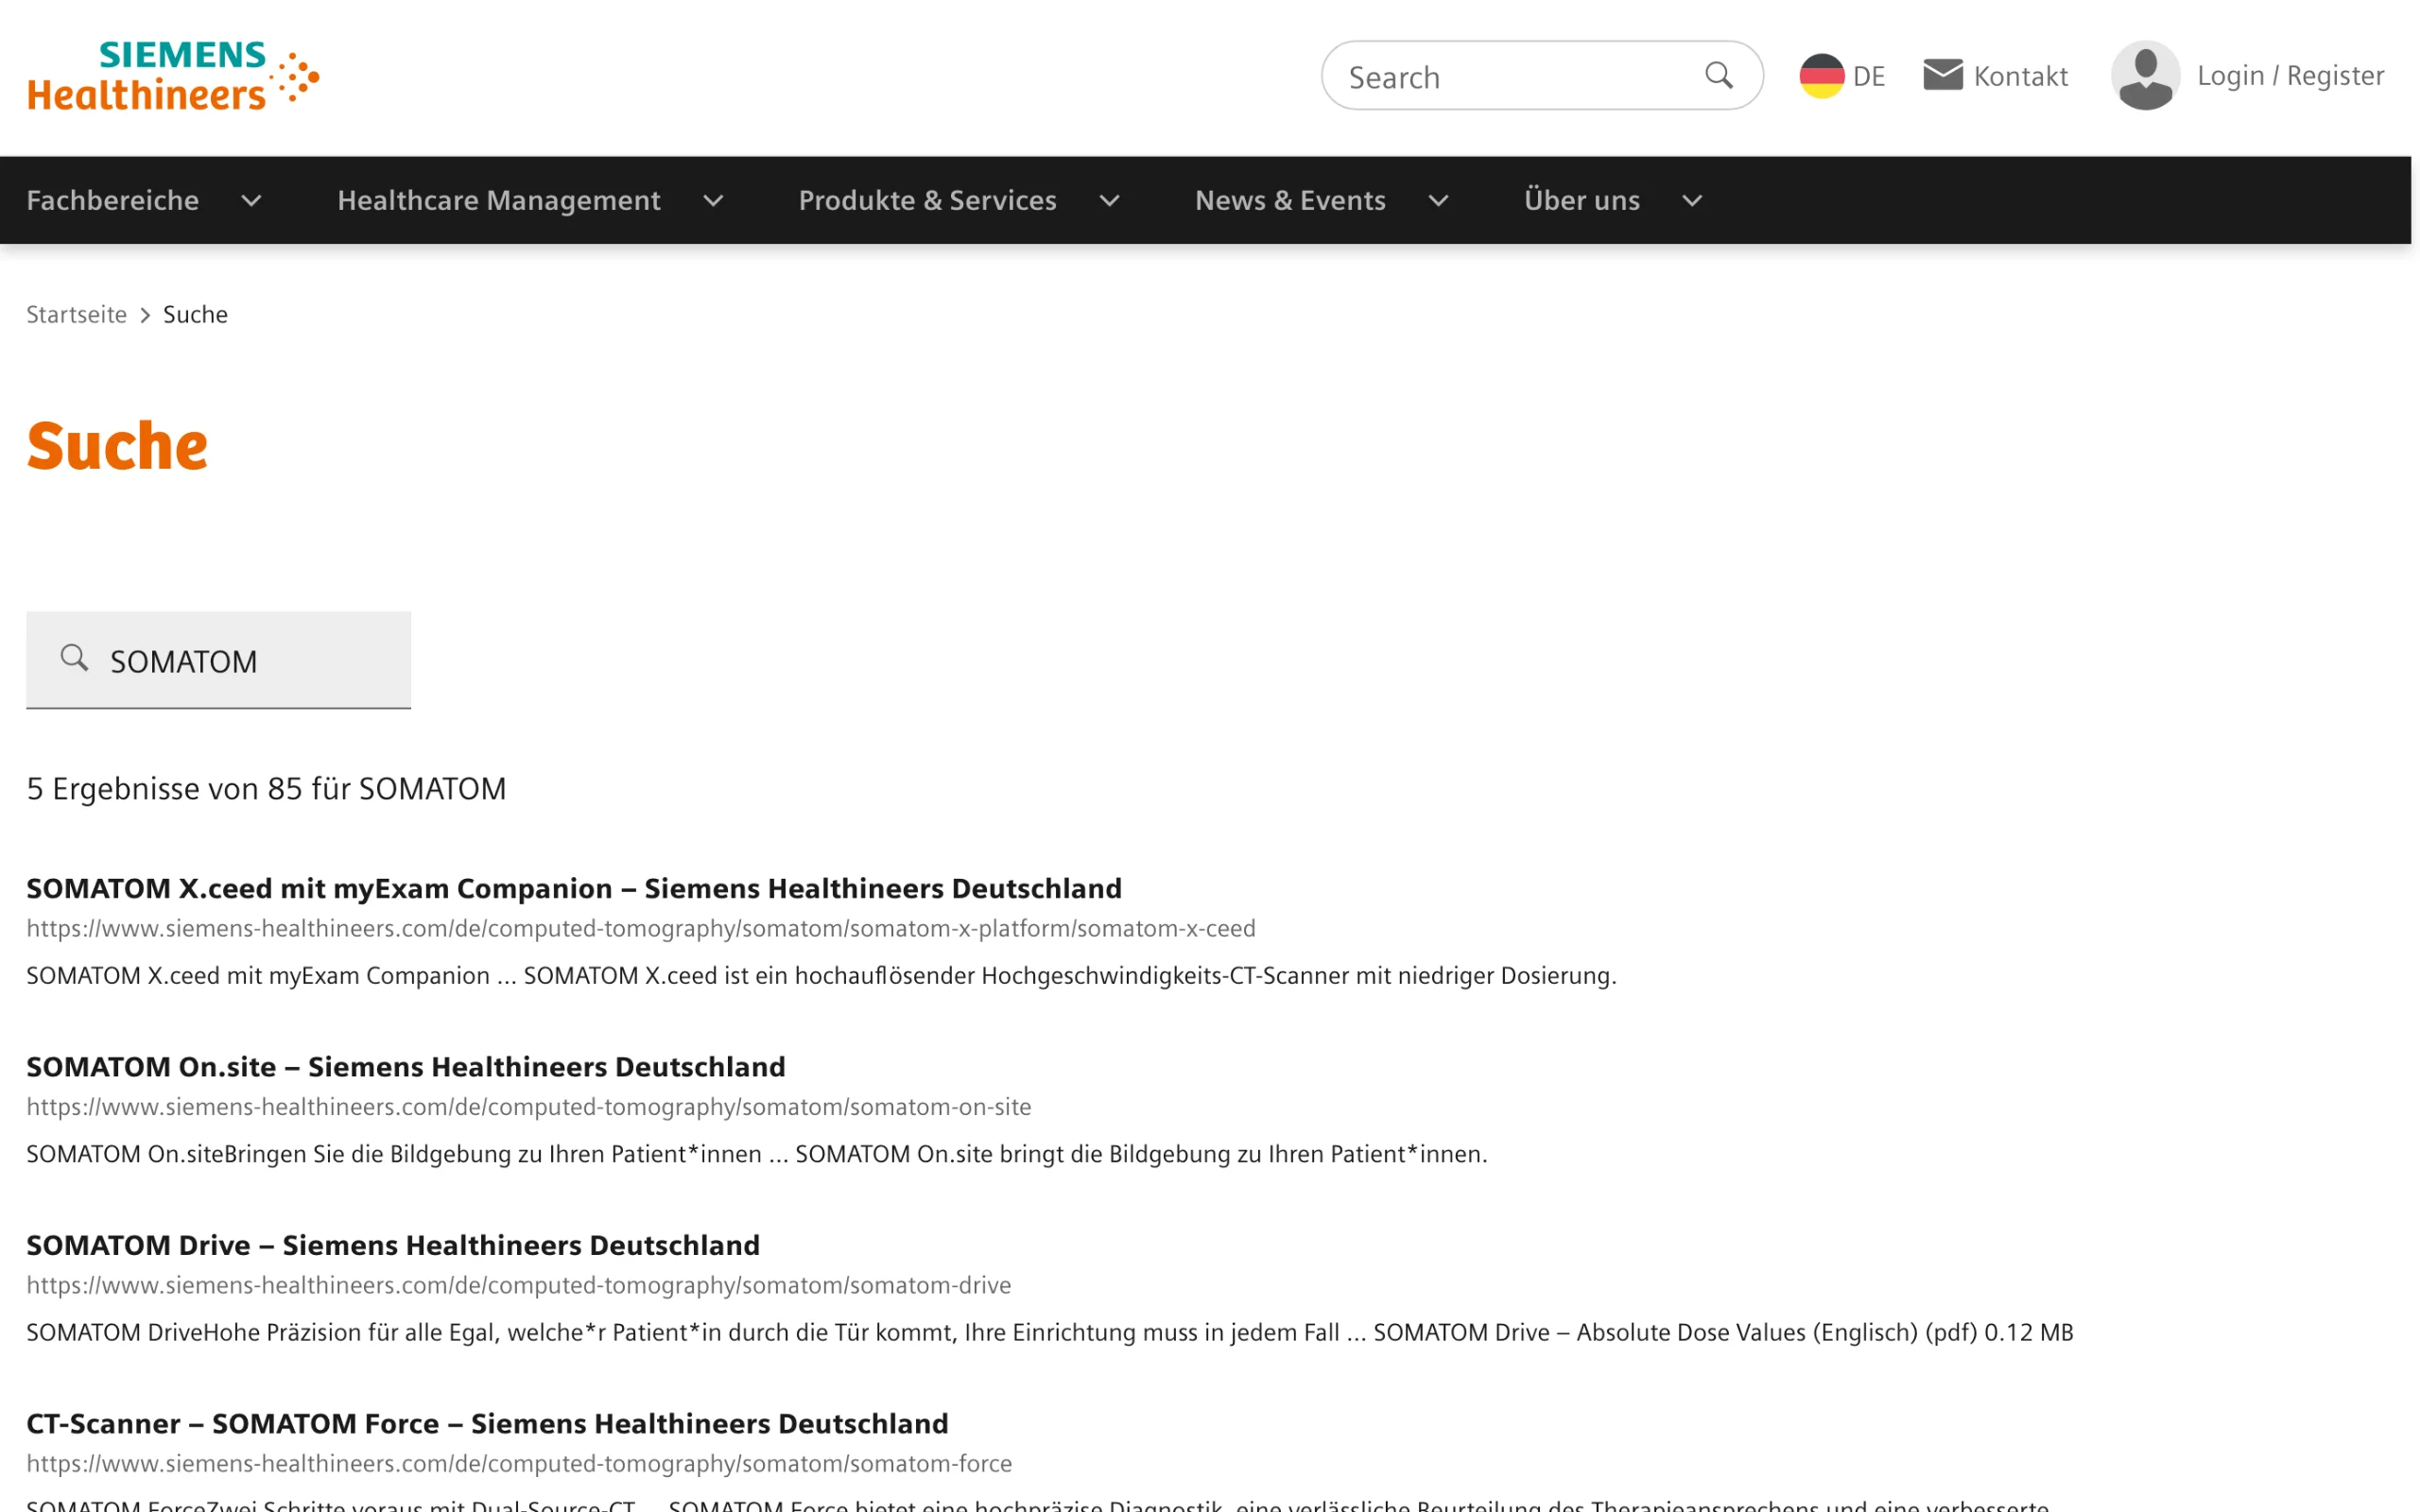Open SOMATOM X.ceed mit myExam Companion result
The height and width of the screenshot is (1512, 2420).
(574, 888)
